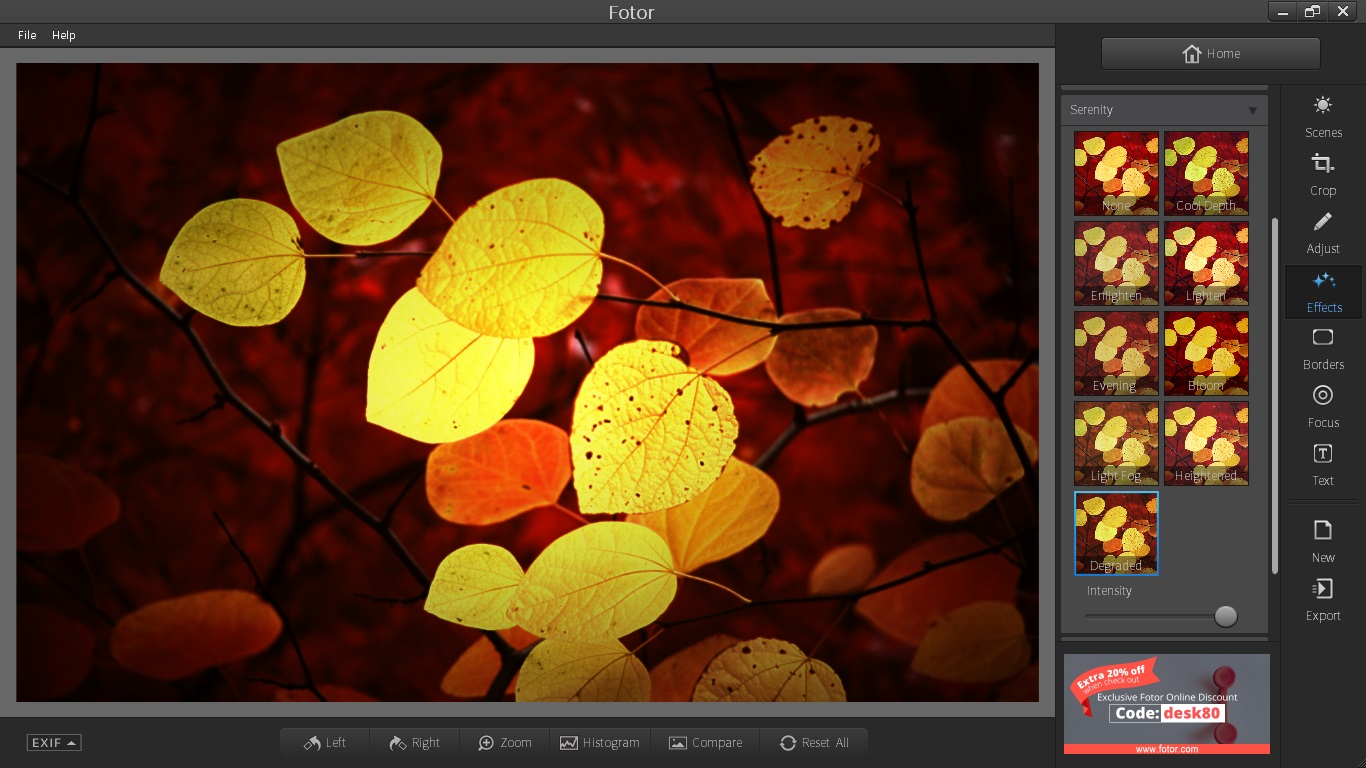Select the Crop tool
Screen dimensions: 1366x768
(1323, 175)
